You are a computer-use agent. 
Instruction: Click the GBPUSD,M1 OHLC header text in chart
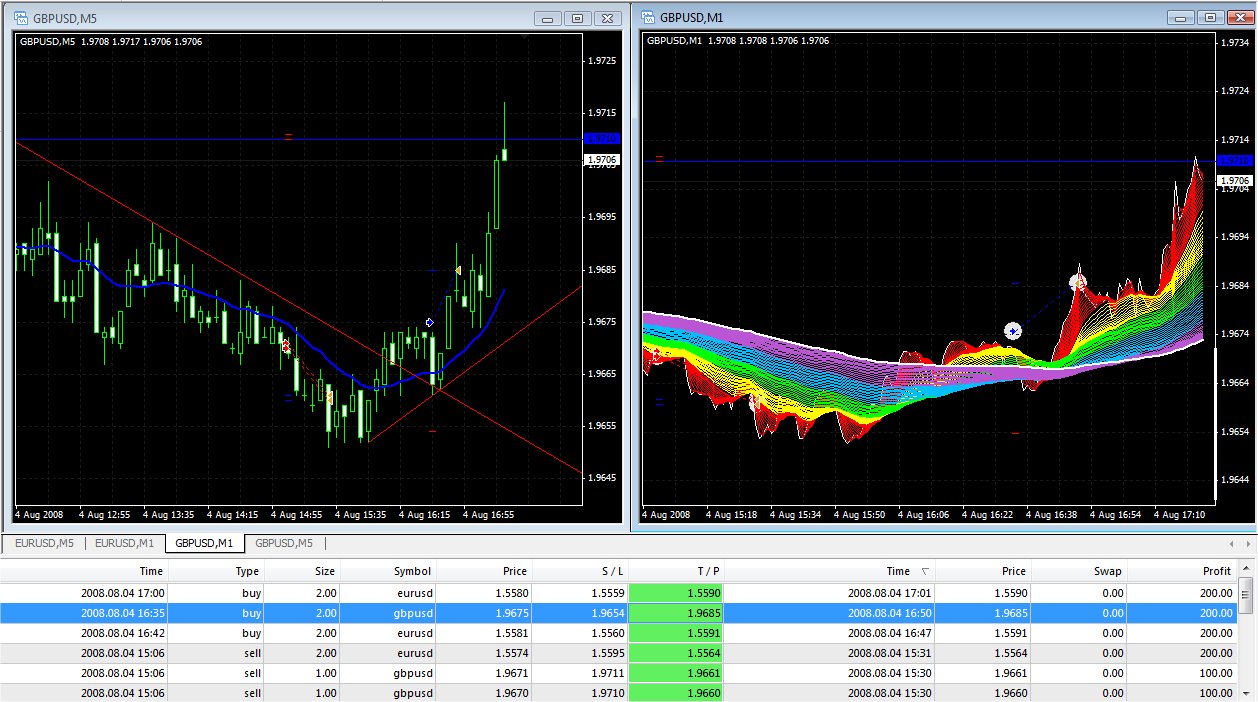(738, 41)
